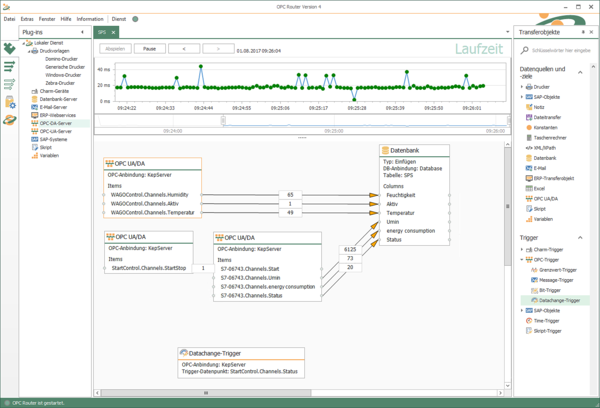This screenshot has height=408, width=600.
Task: Expand SAP-Objekte under Datenquellen
Action: 522,97
